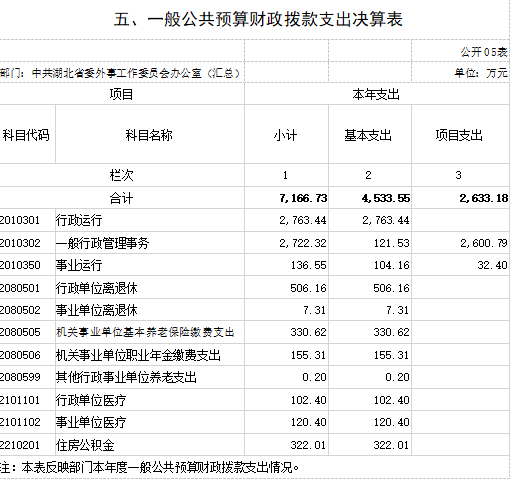Click the 项目支出 column header
The width and height of the screenshot is (510, 480).
click(x=461, y=135)
